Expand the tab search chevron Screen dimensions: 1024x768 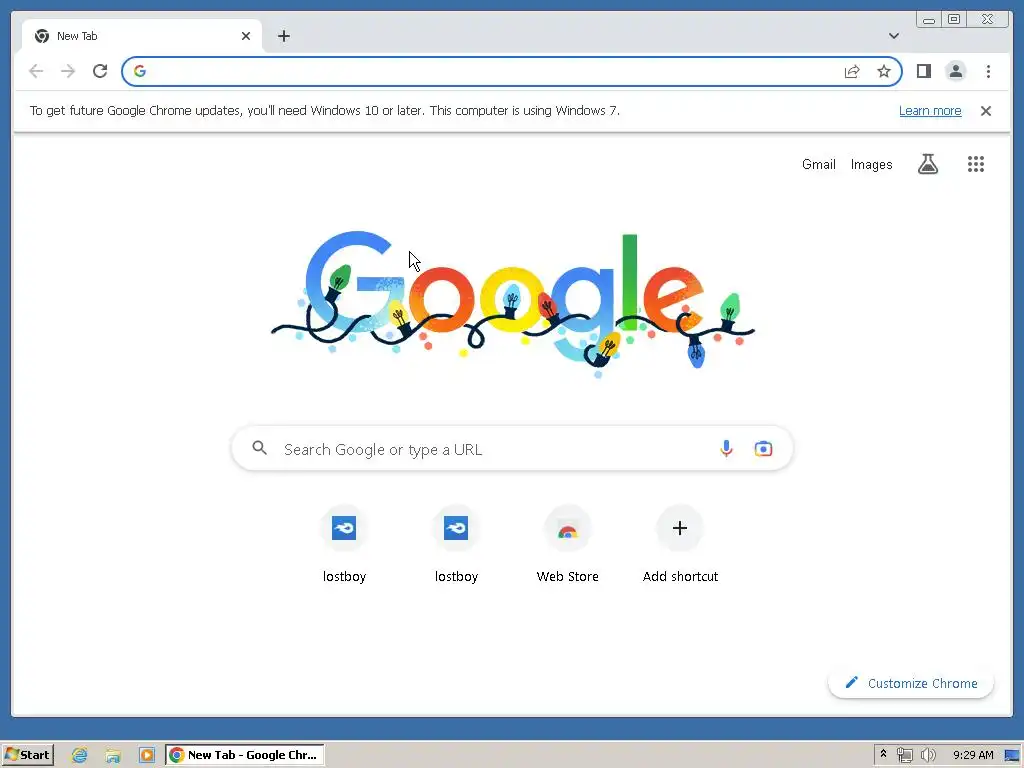point(893,36)
